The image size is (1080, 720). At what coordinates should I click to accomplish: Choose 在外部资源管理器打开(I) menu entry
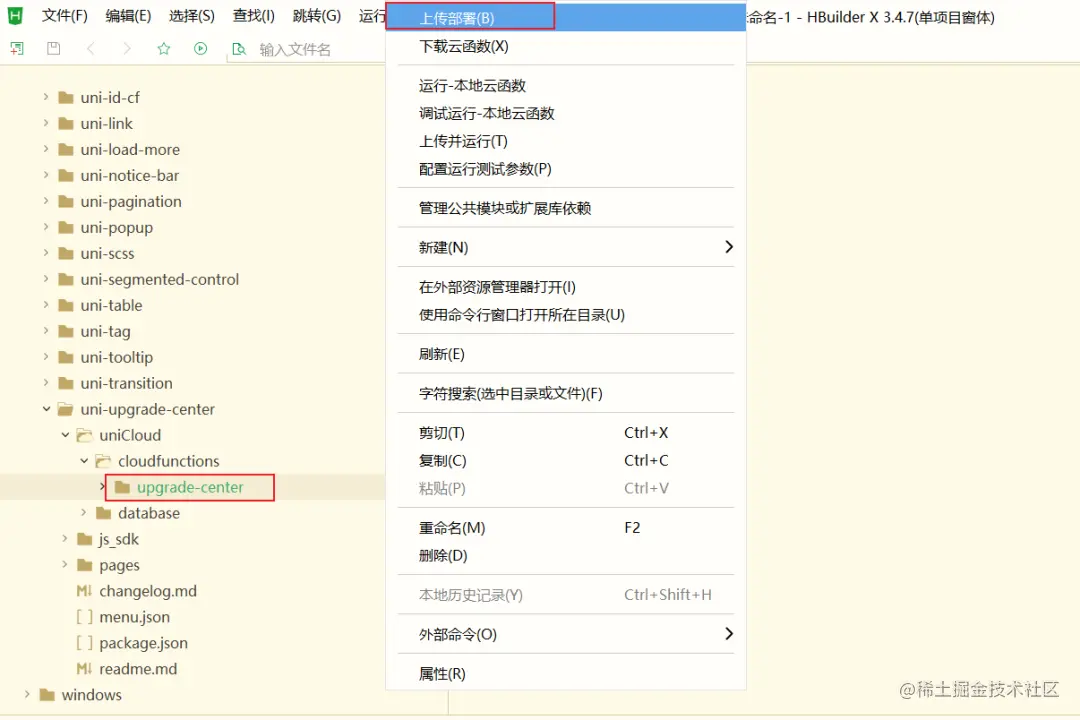[566, 287]
